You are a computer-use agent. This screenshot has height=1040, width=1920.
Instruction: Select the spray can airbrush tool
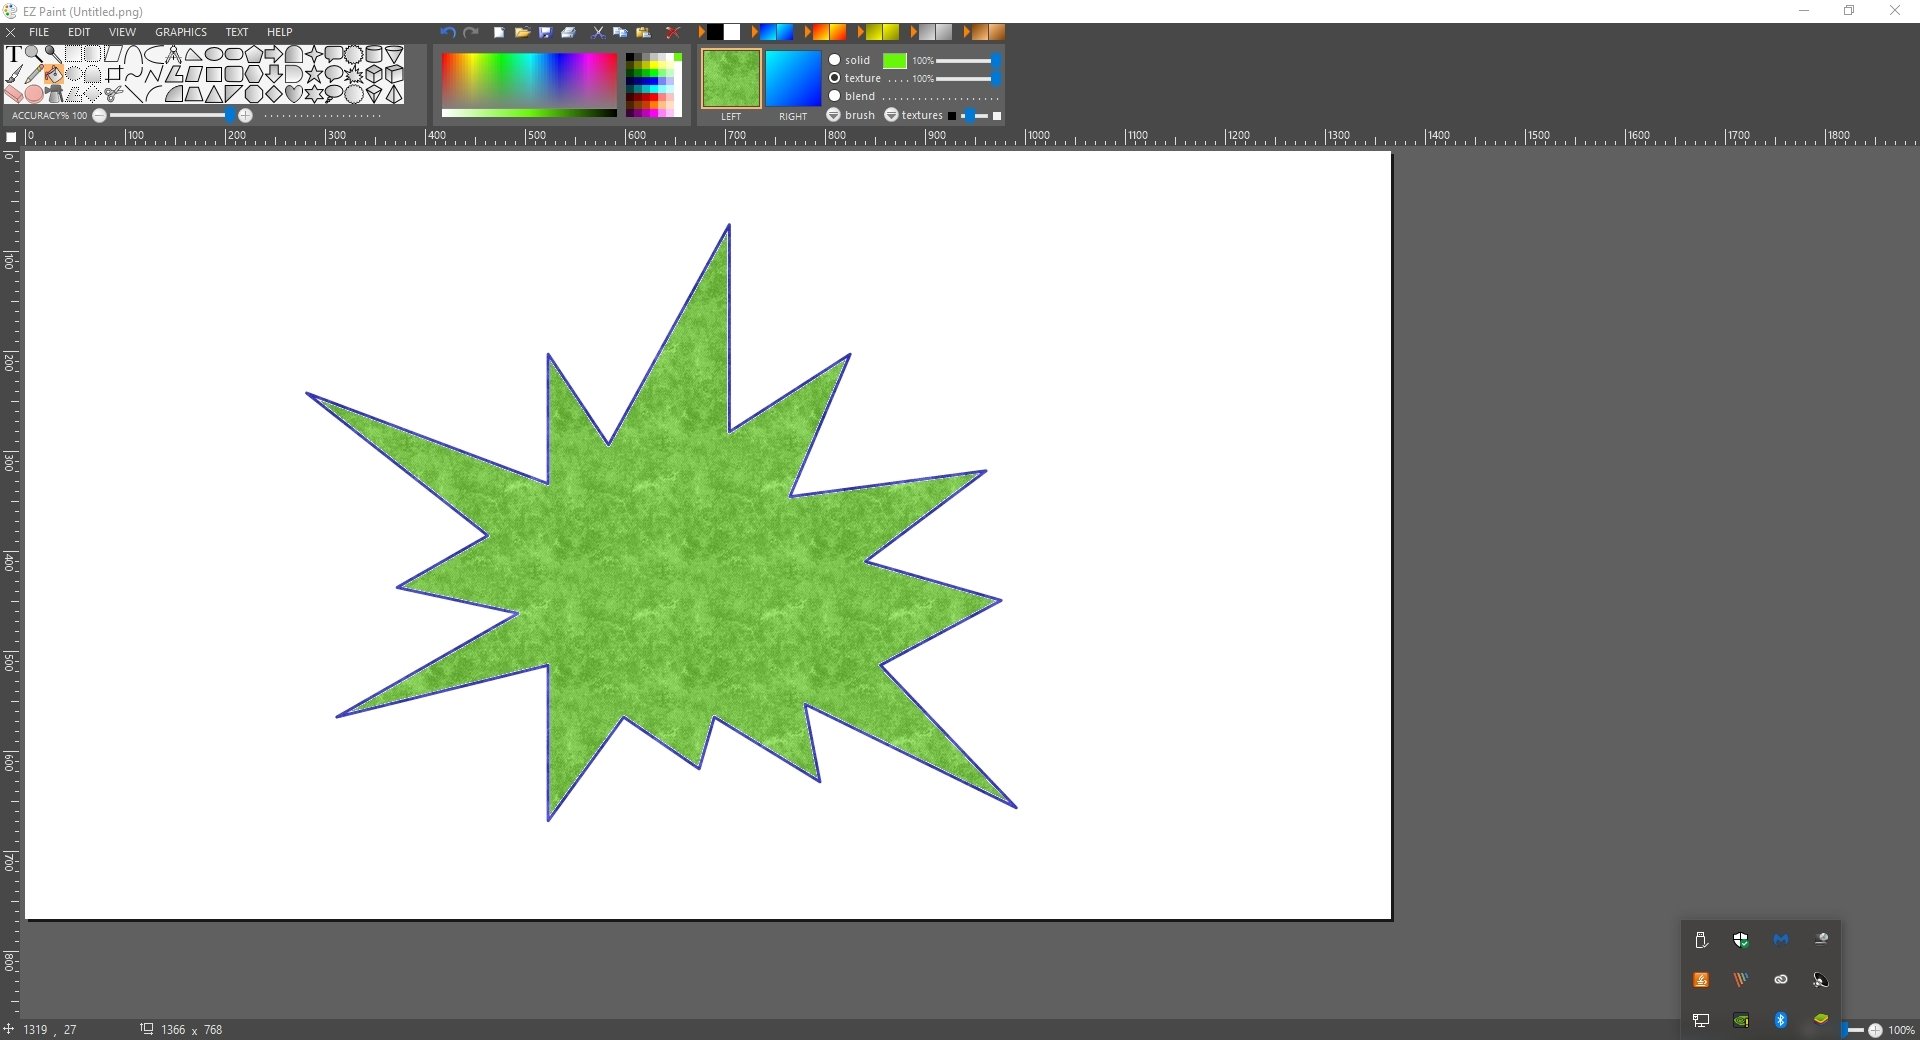pos(54,94)
